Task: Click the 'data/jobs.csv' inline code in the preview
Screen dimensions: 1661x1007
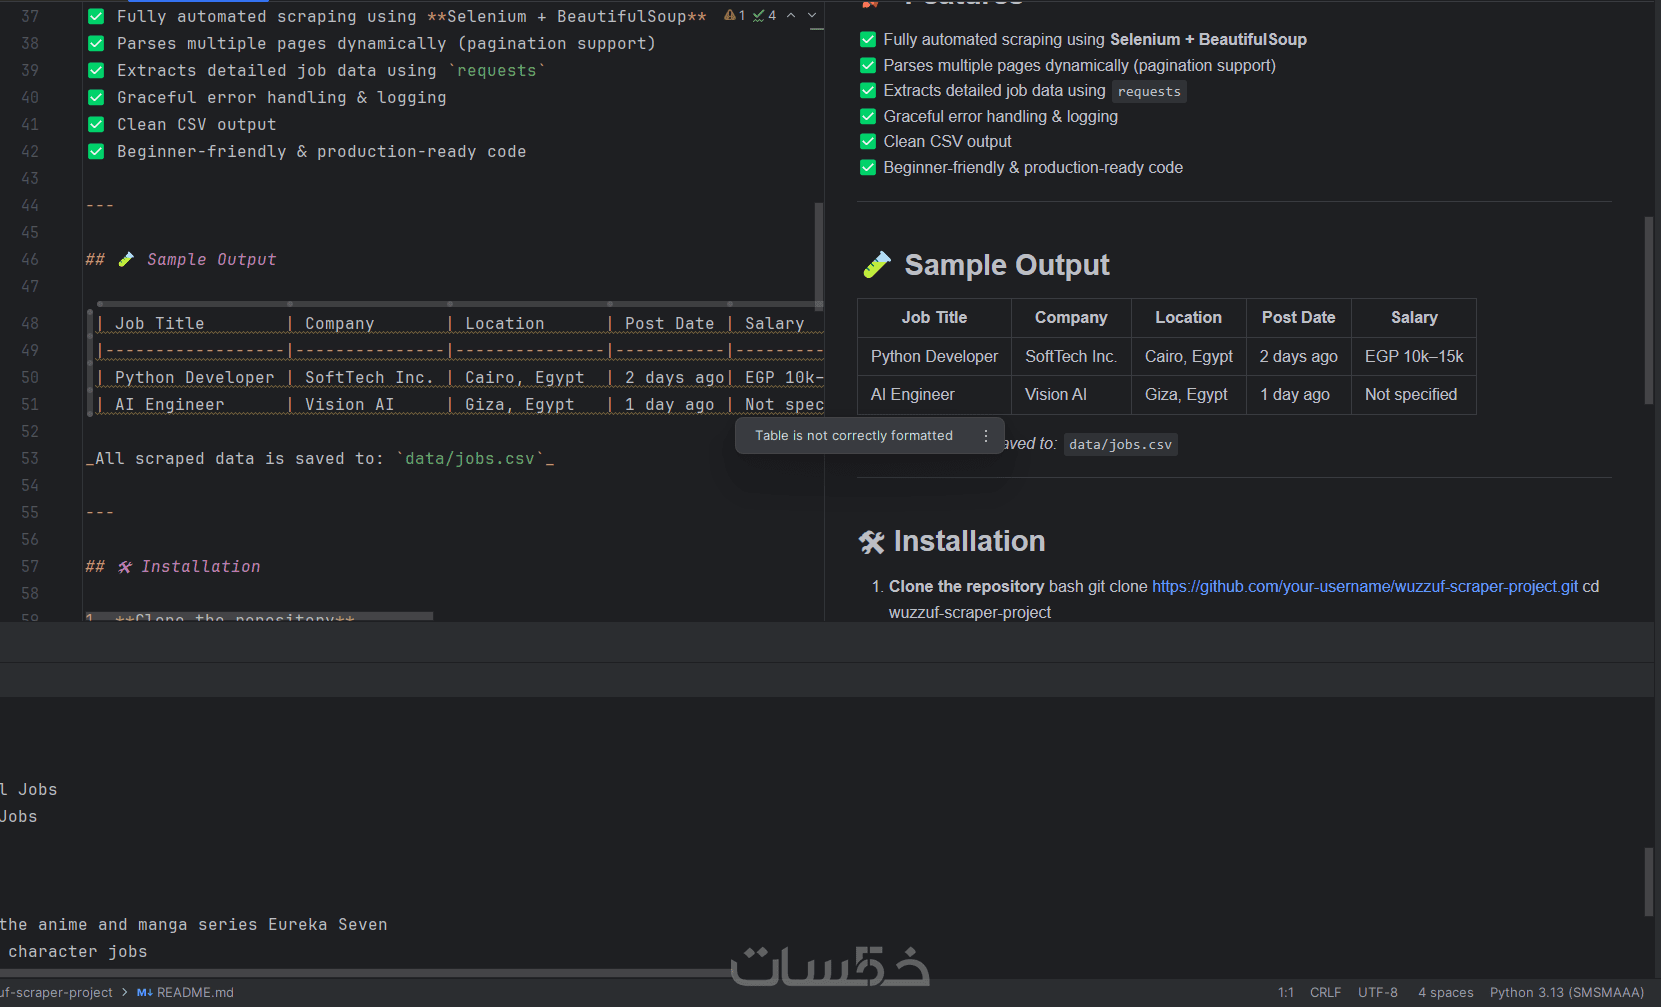Action: 1120,445
